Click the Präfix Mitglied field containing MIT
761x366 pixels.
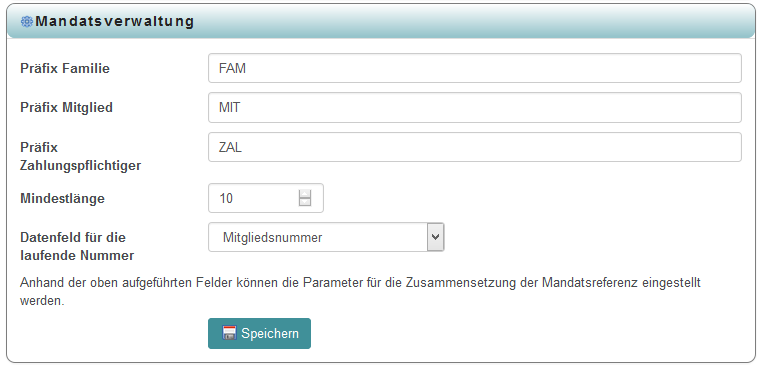(475, 107)
